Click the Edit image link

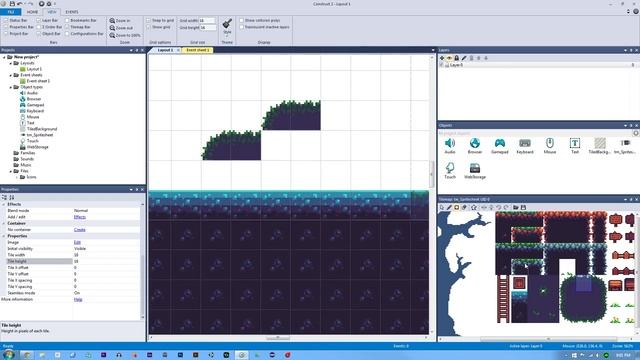77,242
